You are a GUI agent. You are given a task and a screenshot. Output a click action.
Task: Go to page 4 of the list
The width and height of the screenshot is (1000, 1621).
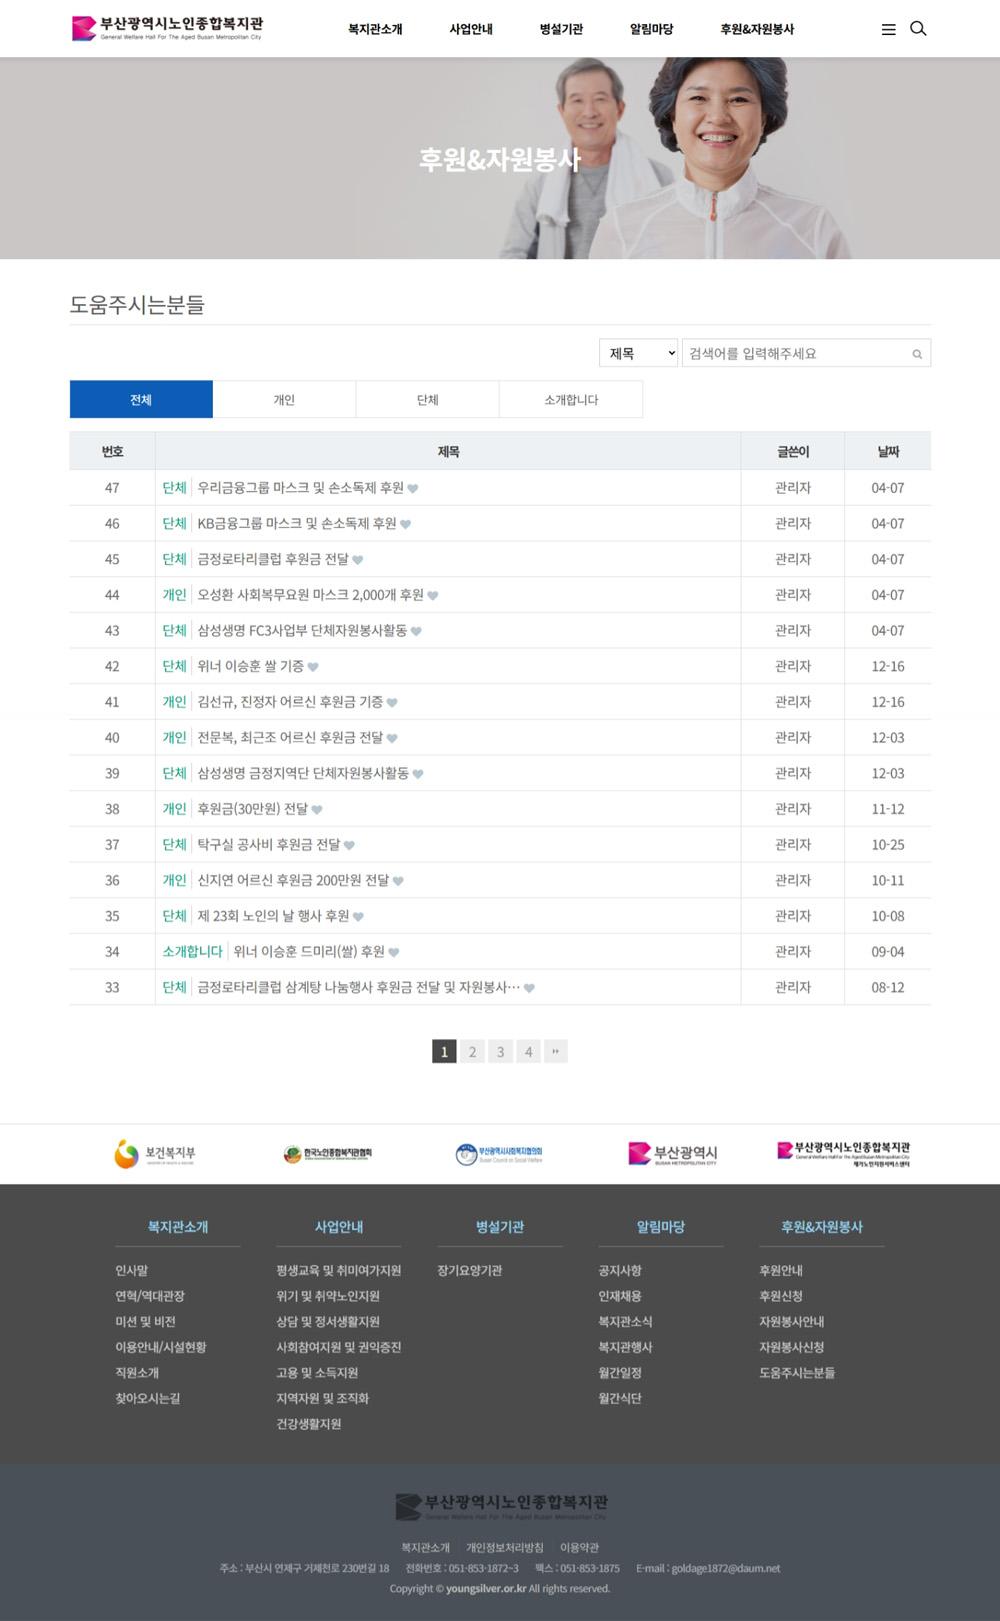(x=528, y=1051)
